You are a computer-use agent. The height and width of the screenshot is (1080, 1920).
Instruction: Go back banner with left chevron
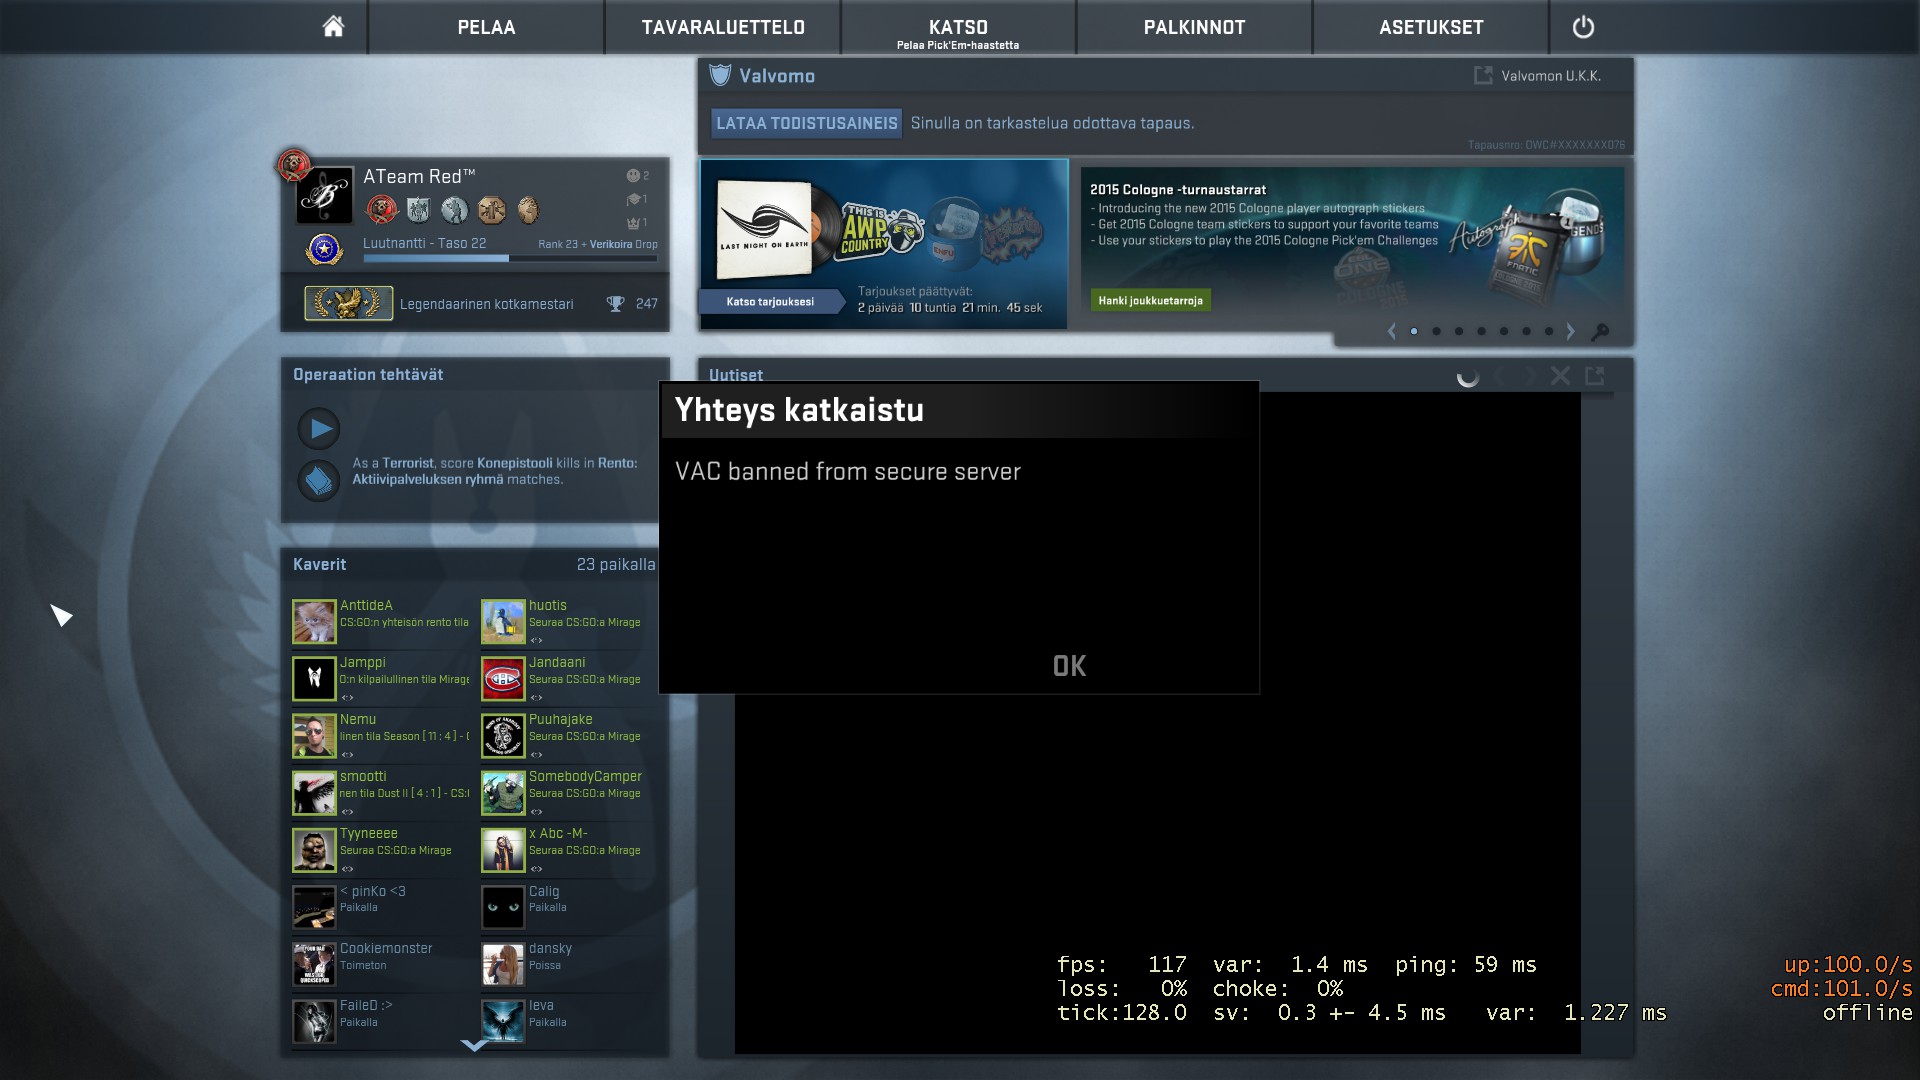[x=1391, y=331]
